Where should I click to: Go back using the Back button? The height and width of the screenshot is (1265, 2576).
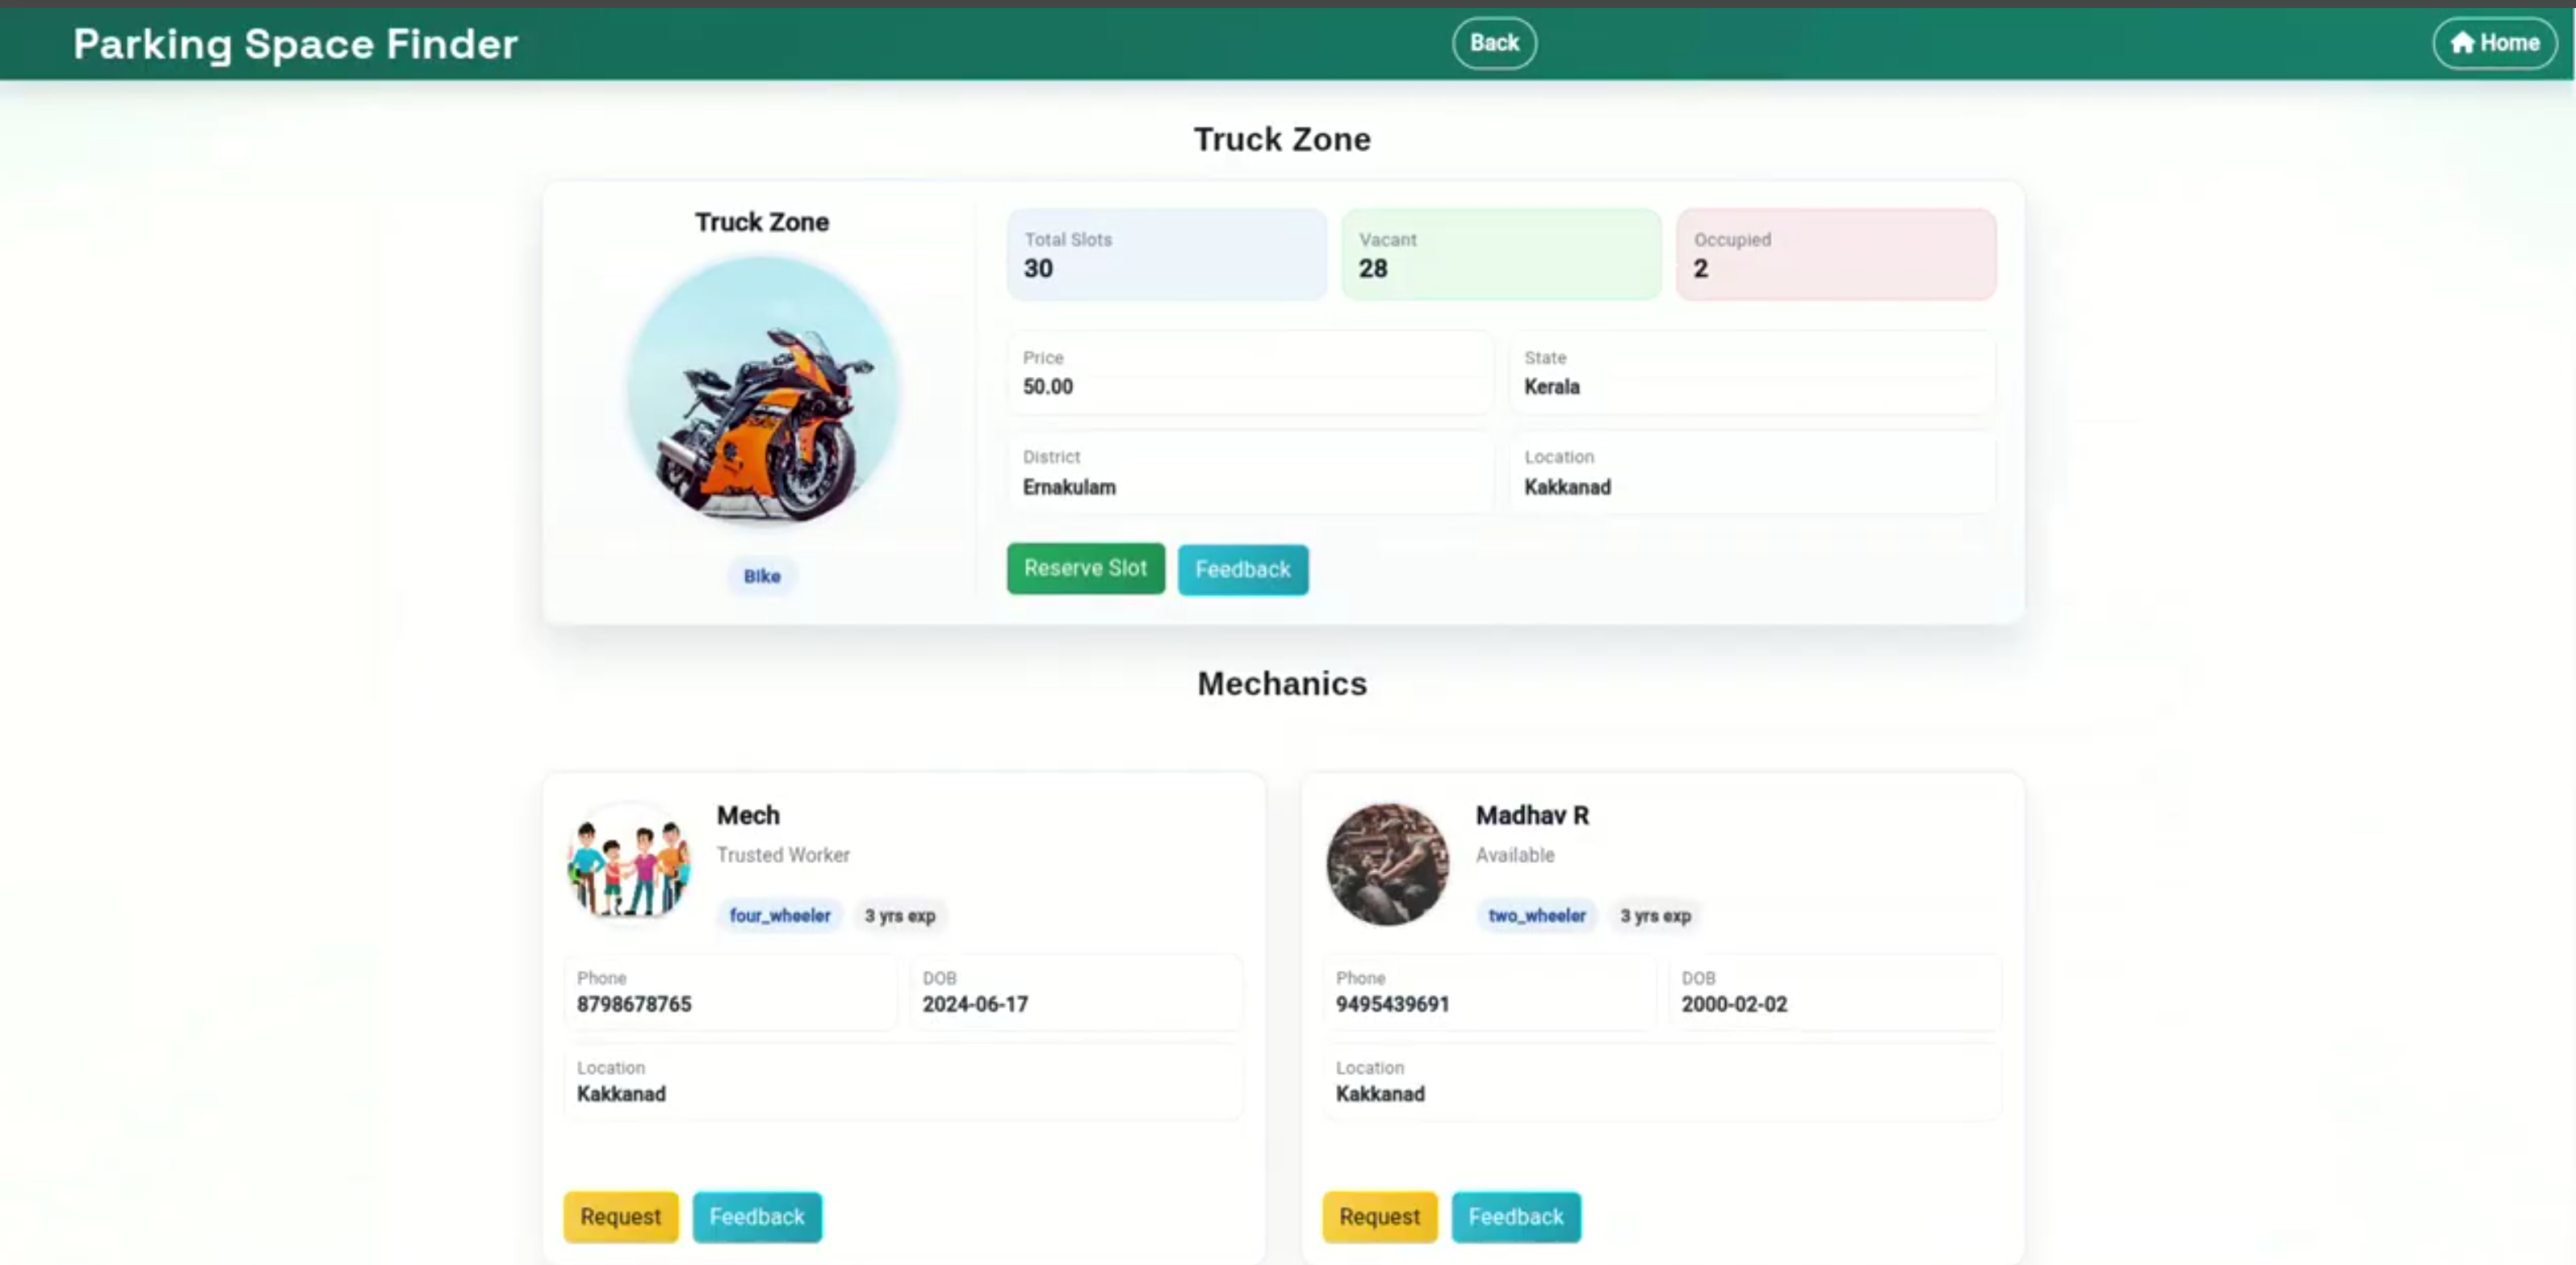tap(1494, 43)
